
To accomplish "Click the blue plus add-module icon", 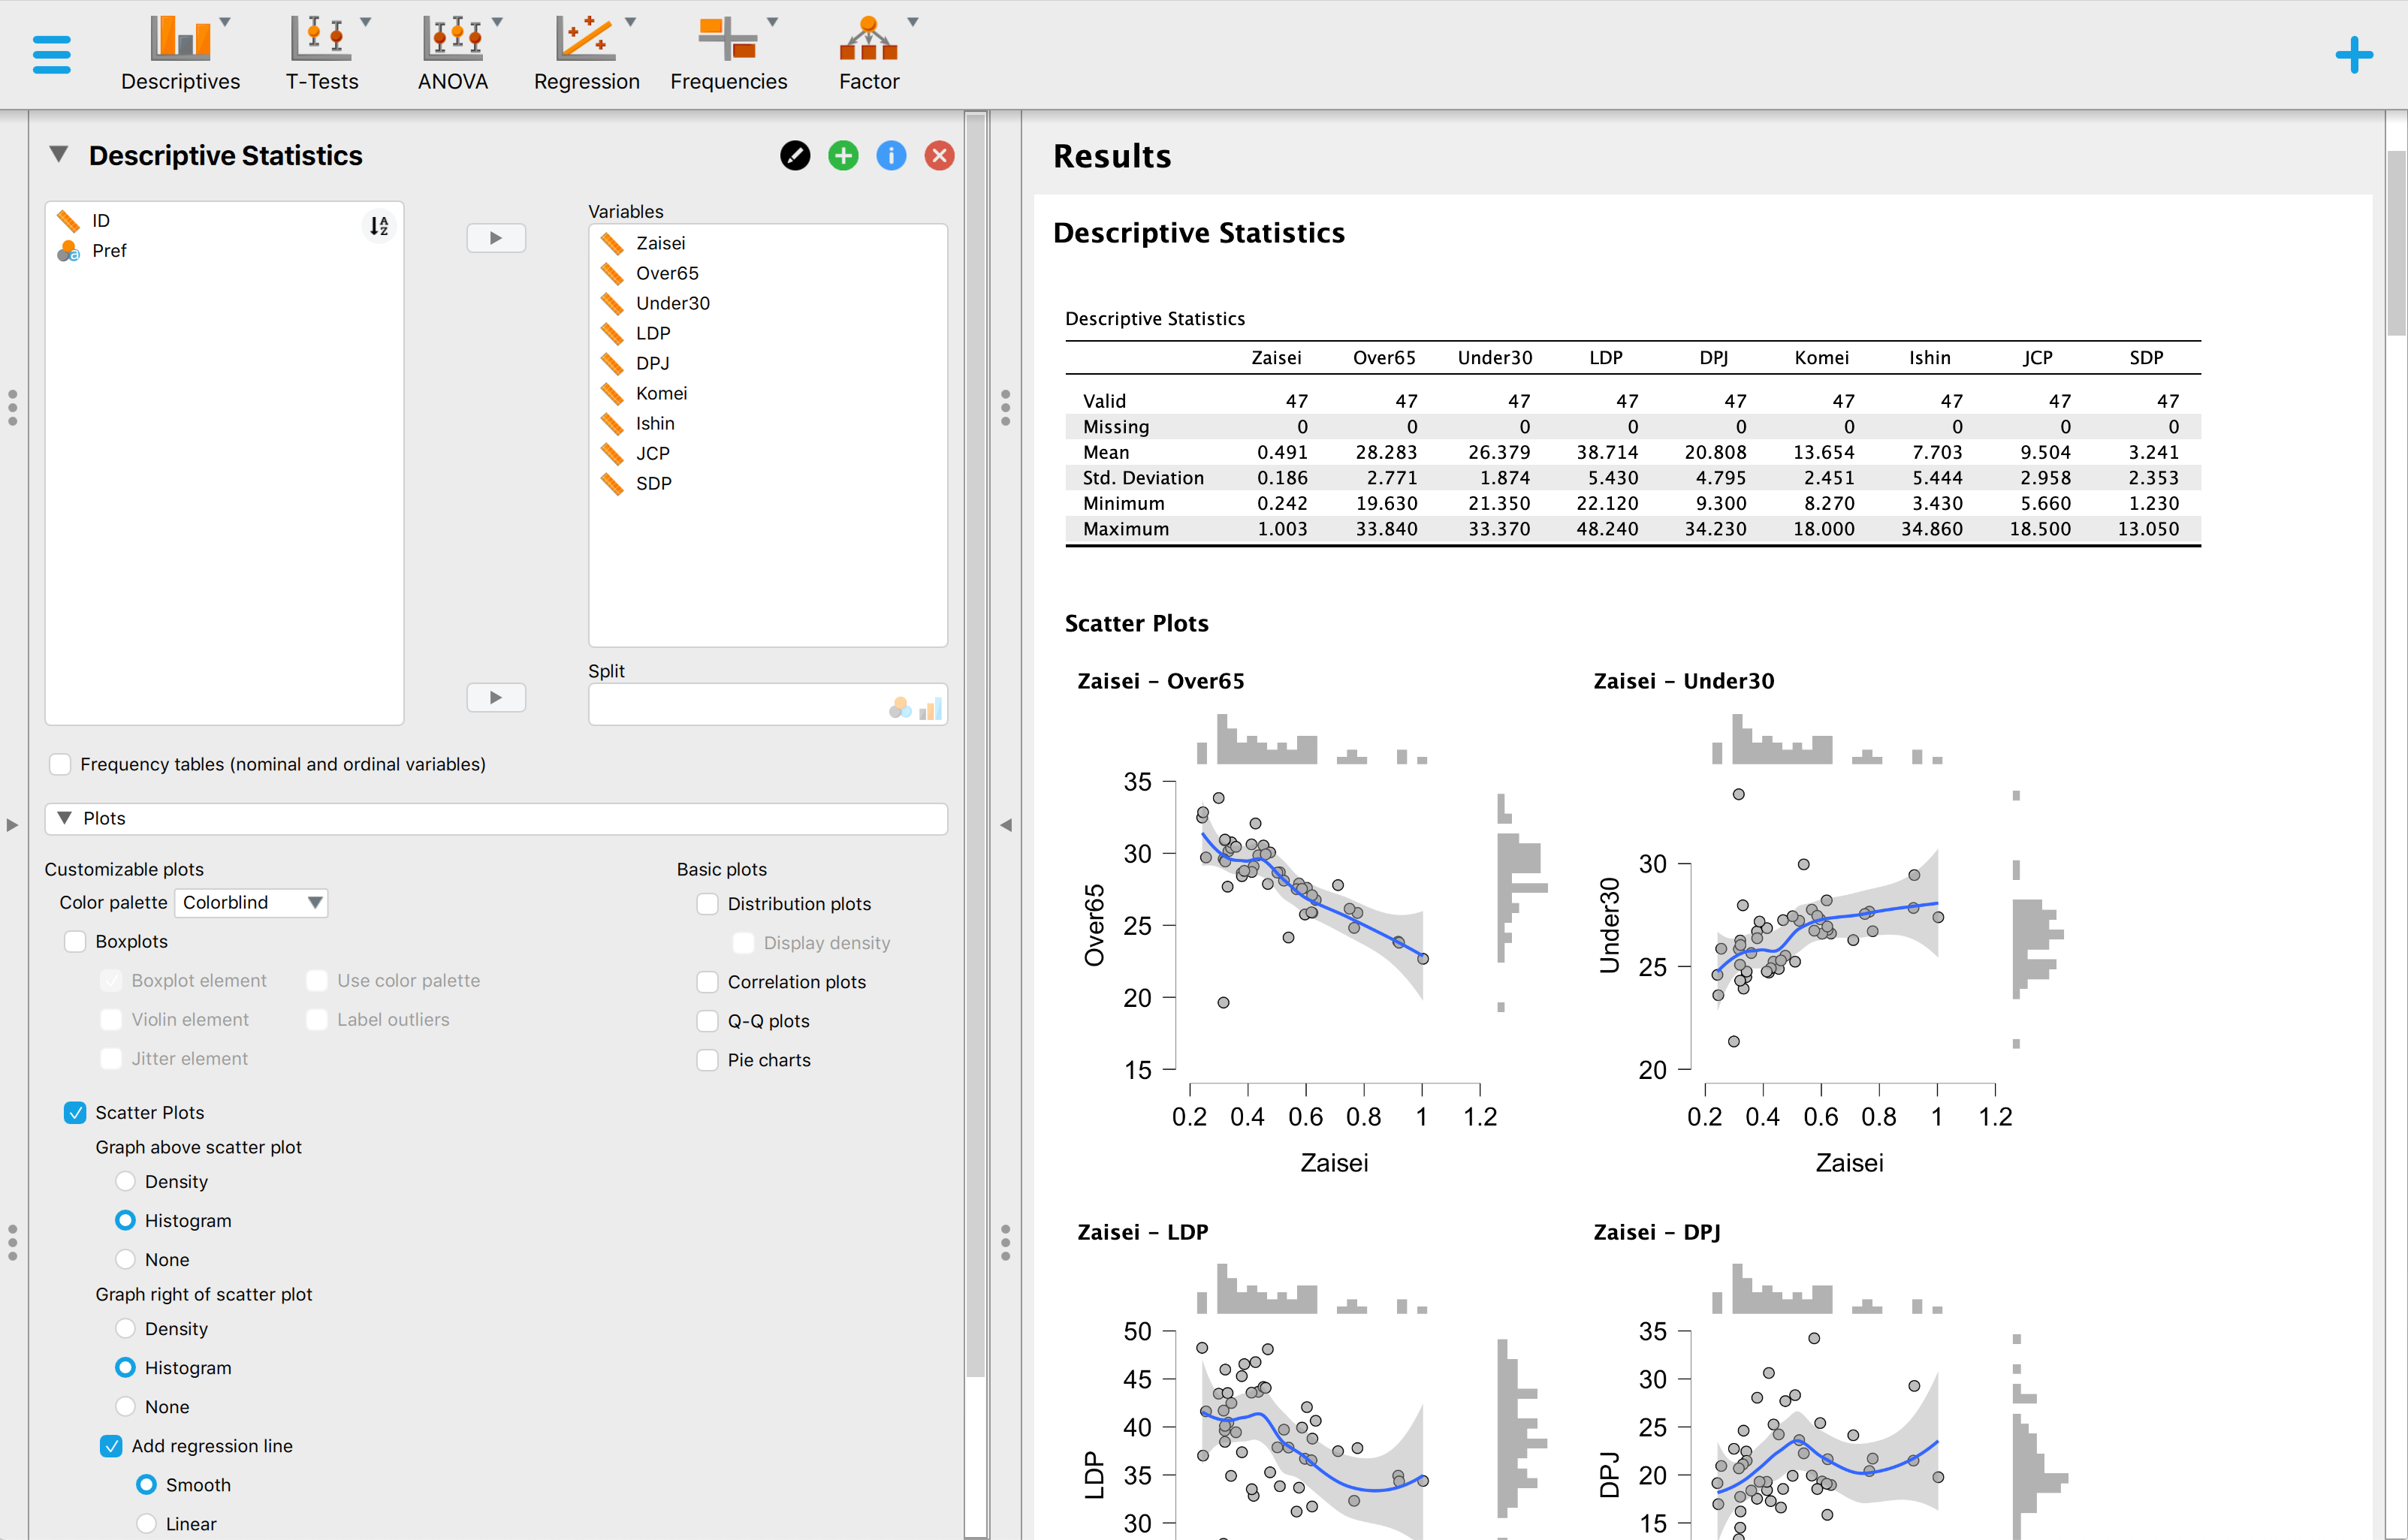I will coord(2353,55).
